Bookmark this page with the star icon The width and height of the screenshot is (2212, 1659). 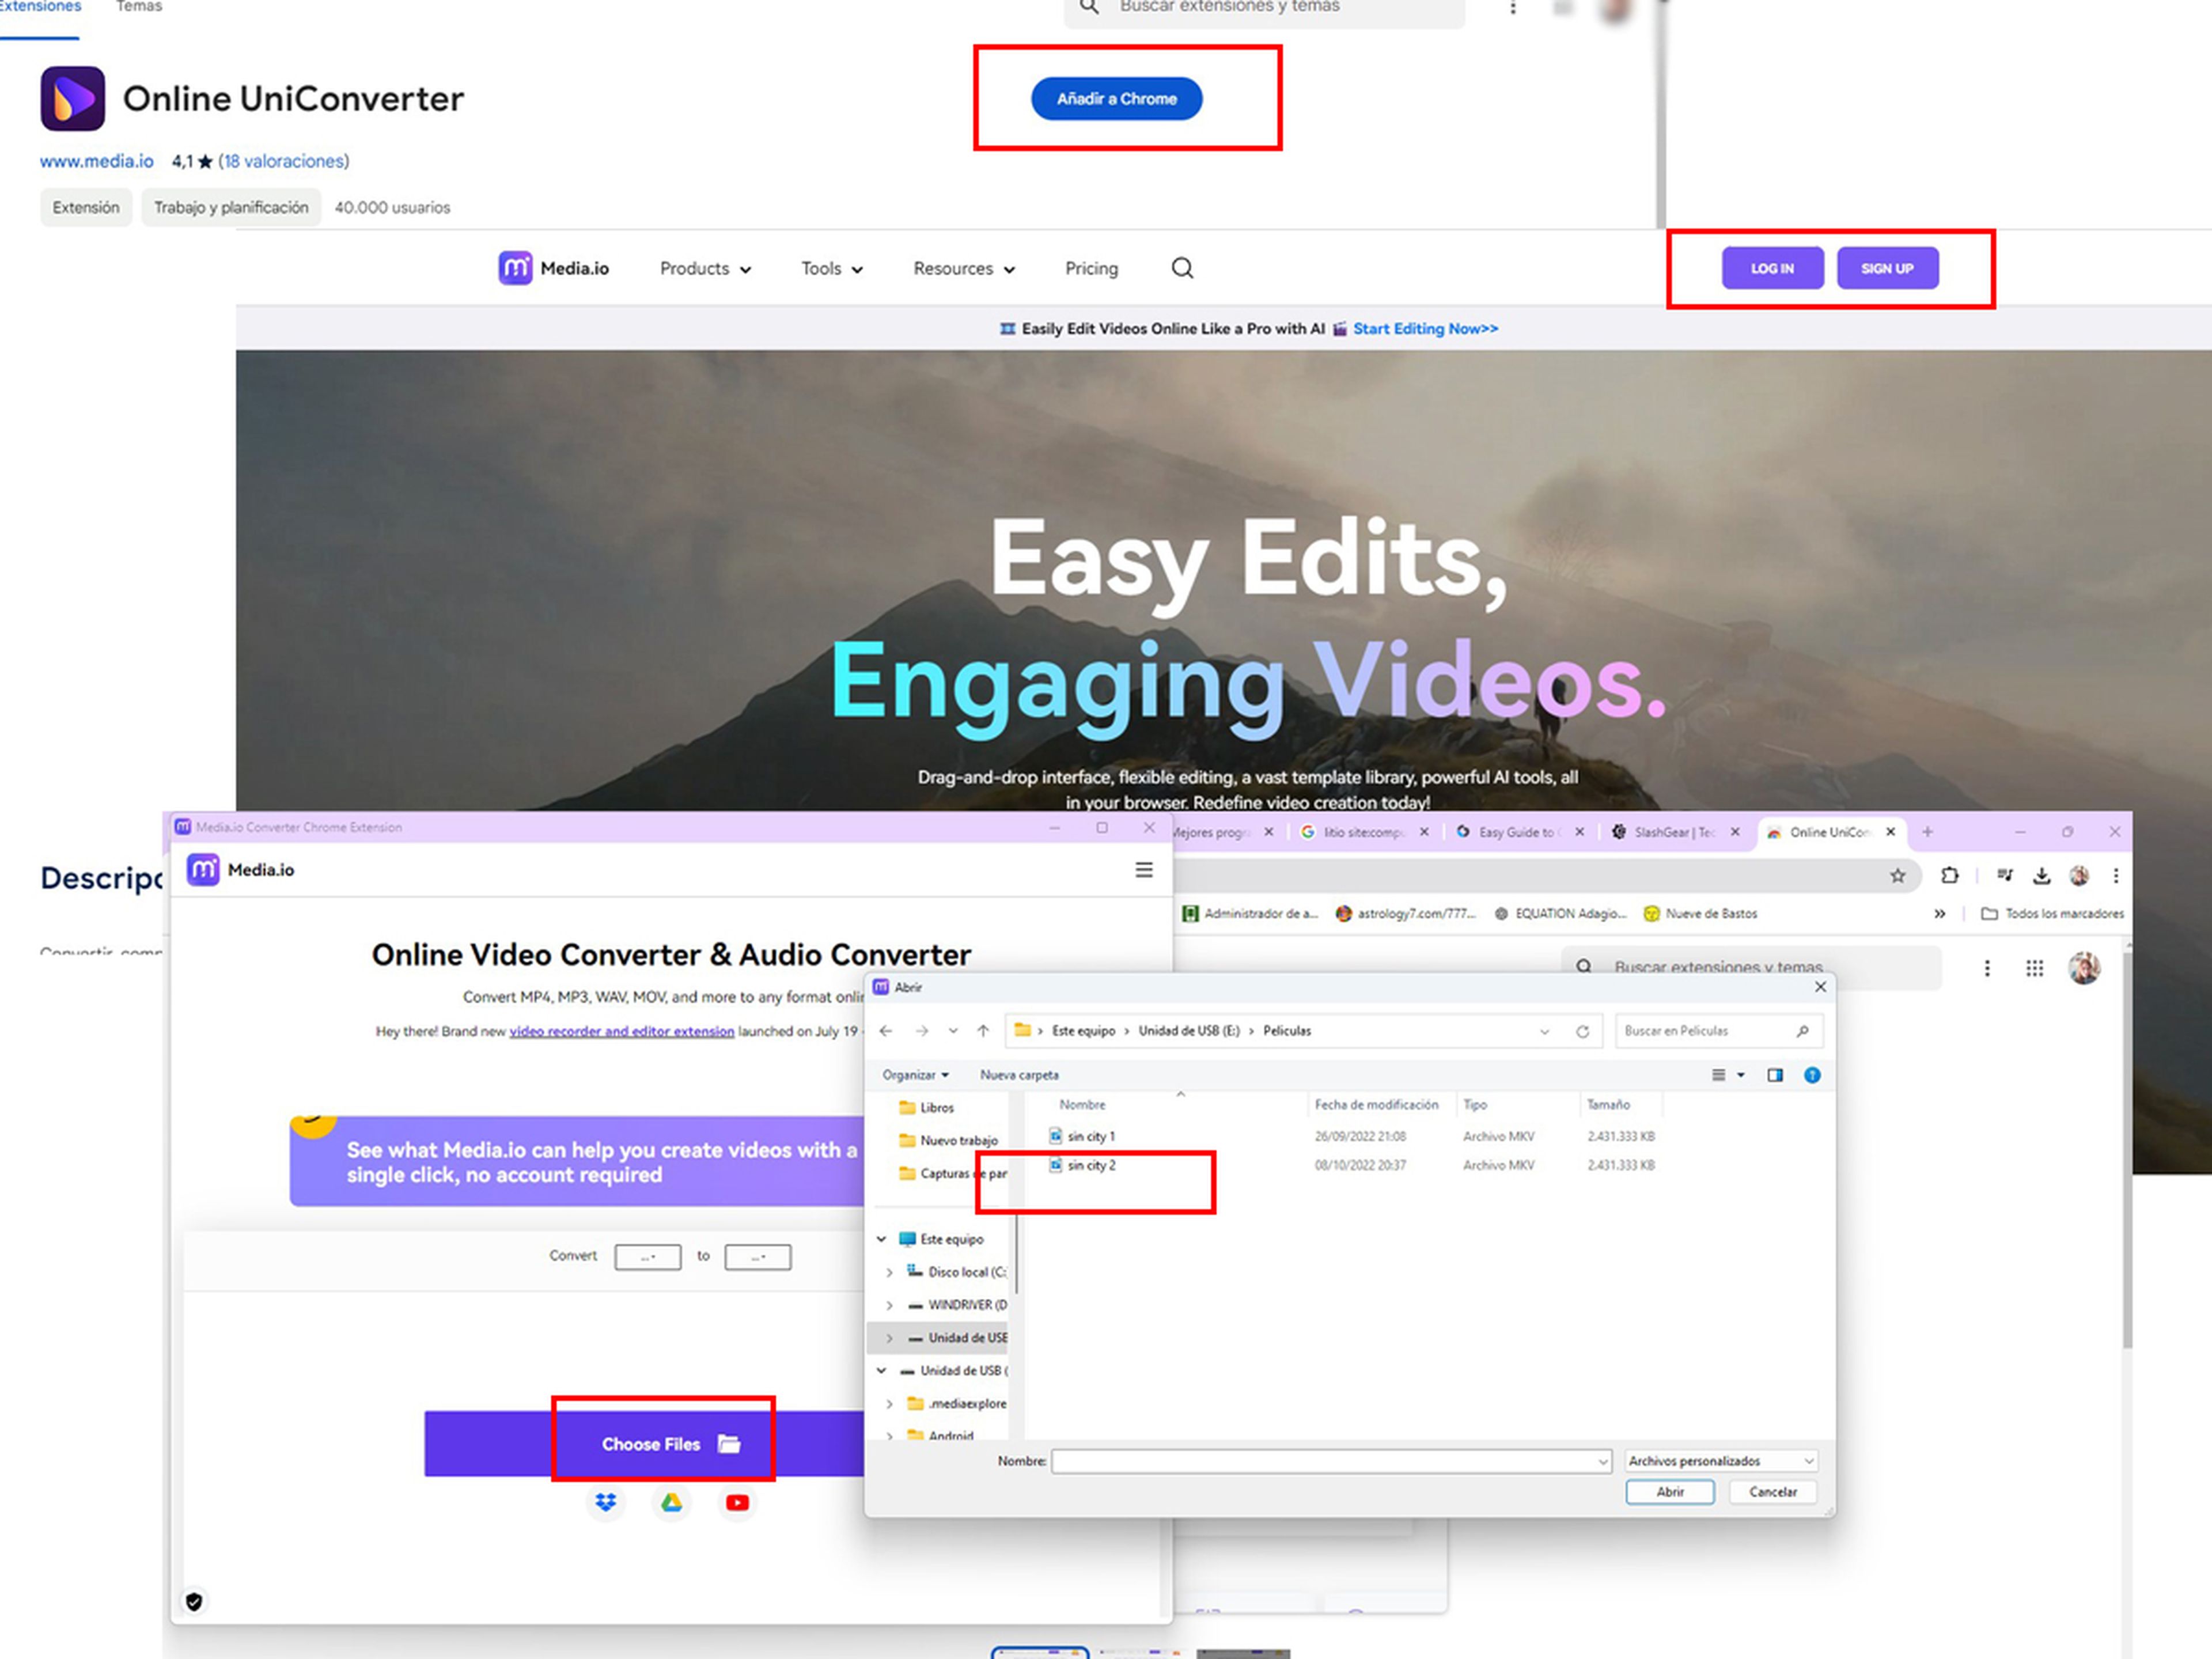click(x=1897, y=876)
